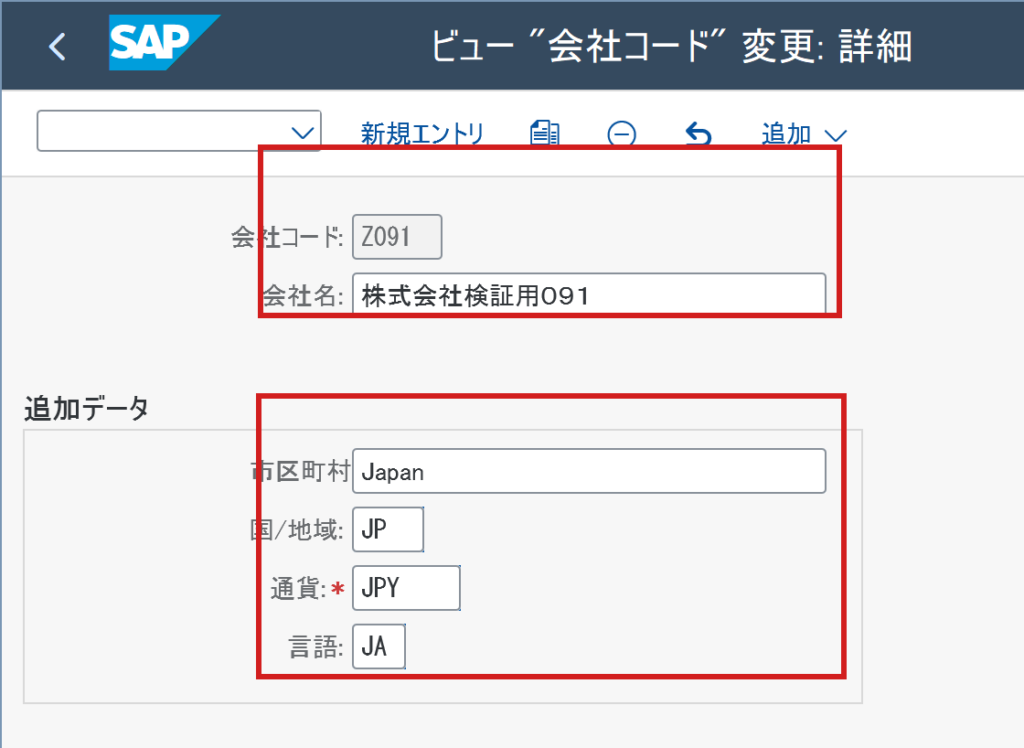Click the SAP logo

pyautogui.click(x=164, y=42)
